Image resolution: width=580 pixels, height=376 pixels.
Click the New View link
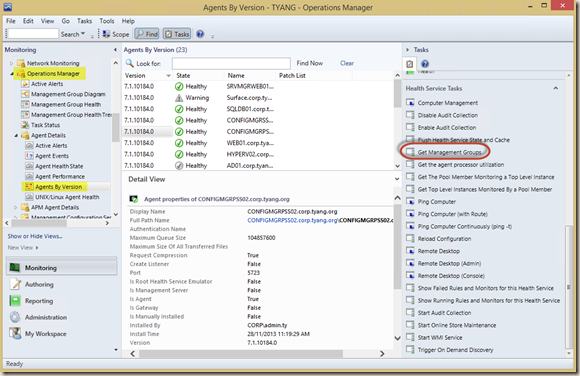pos(23,247)
